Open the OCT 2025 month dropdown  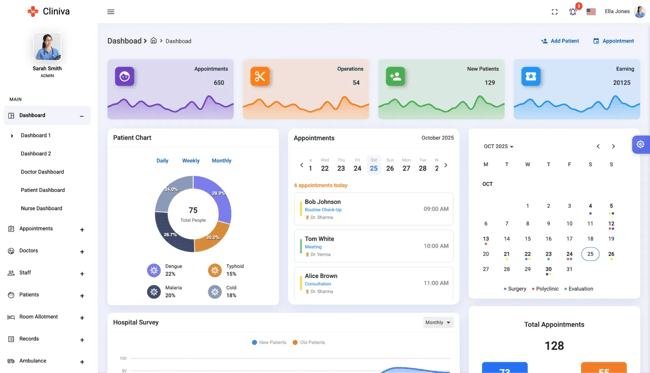(498, 146)
